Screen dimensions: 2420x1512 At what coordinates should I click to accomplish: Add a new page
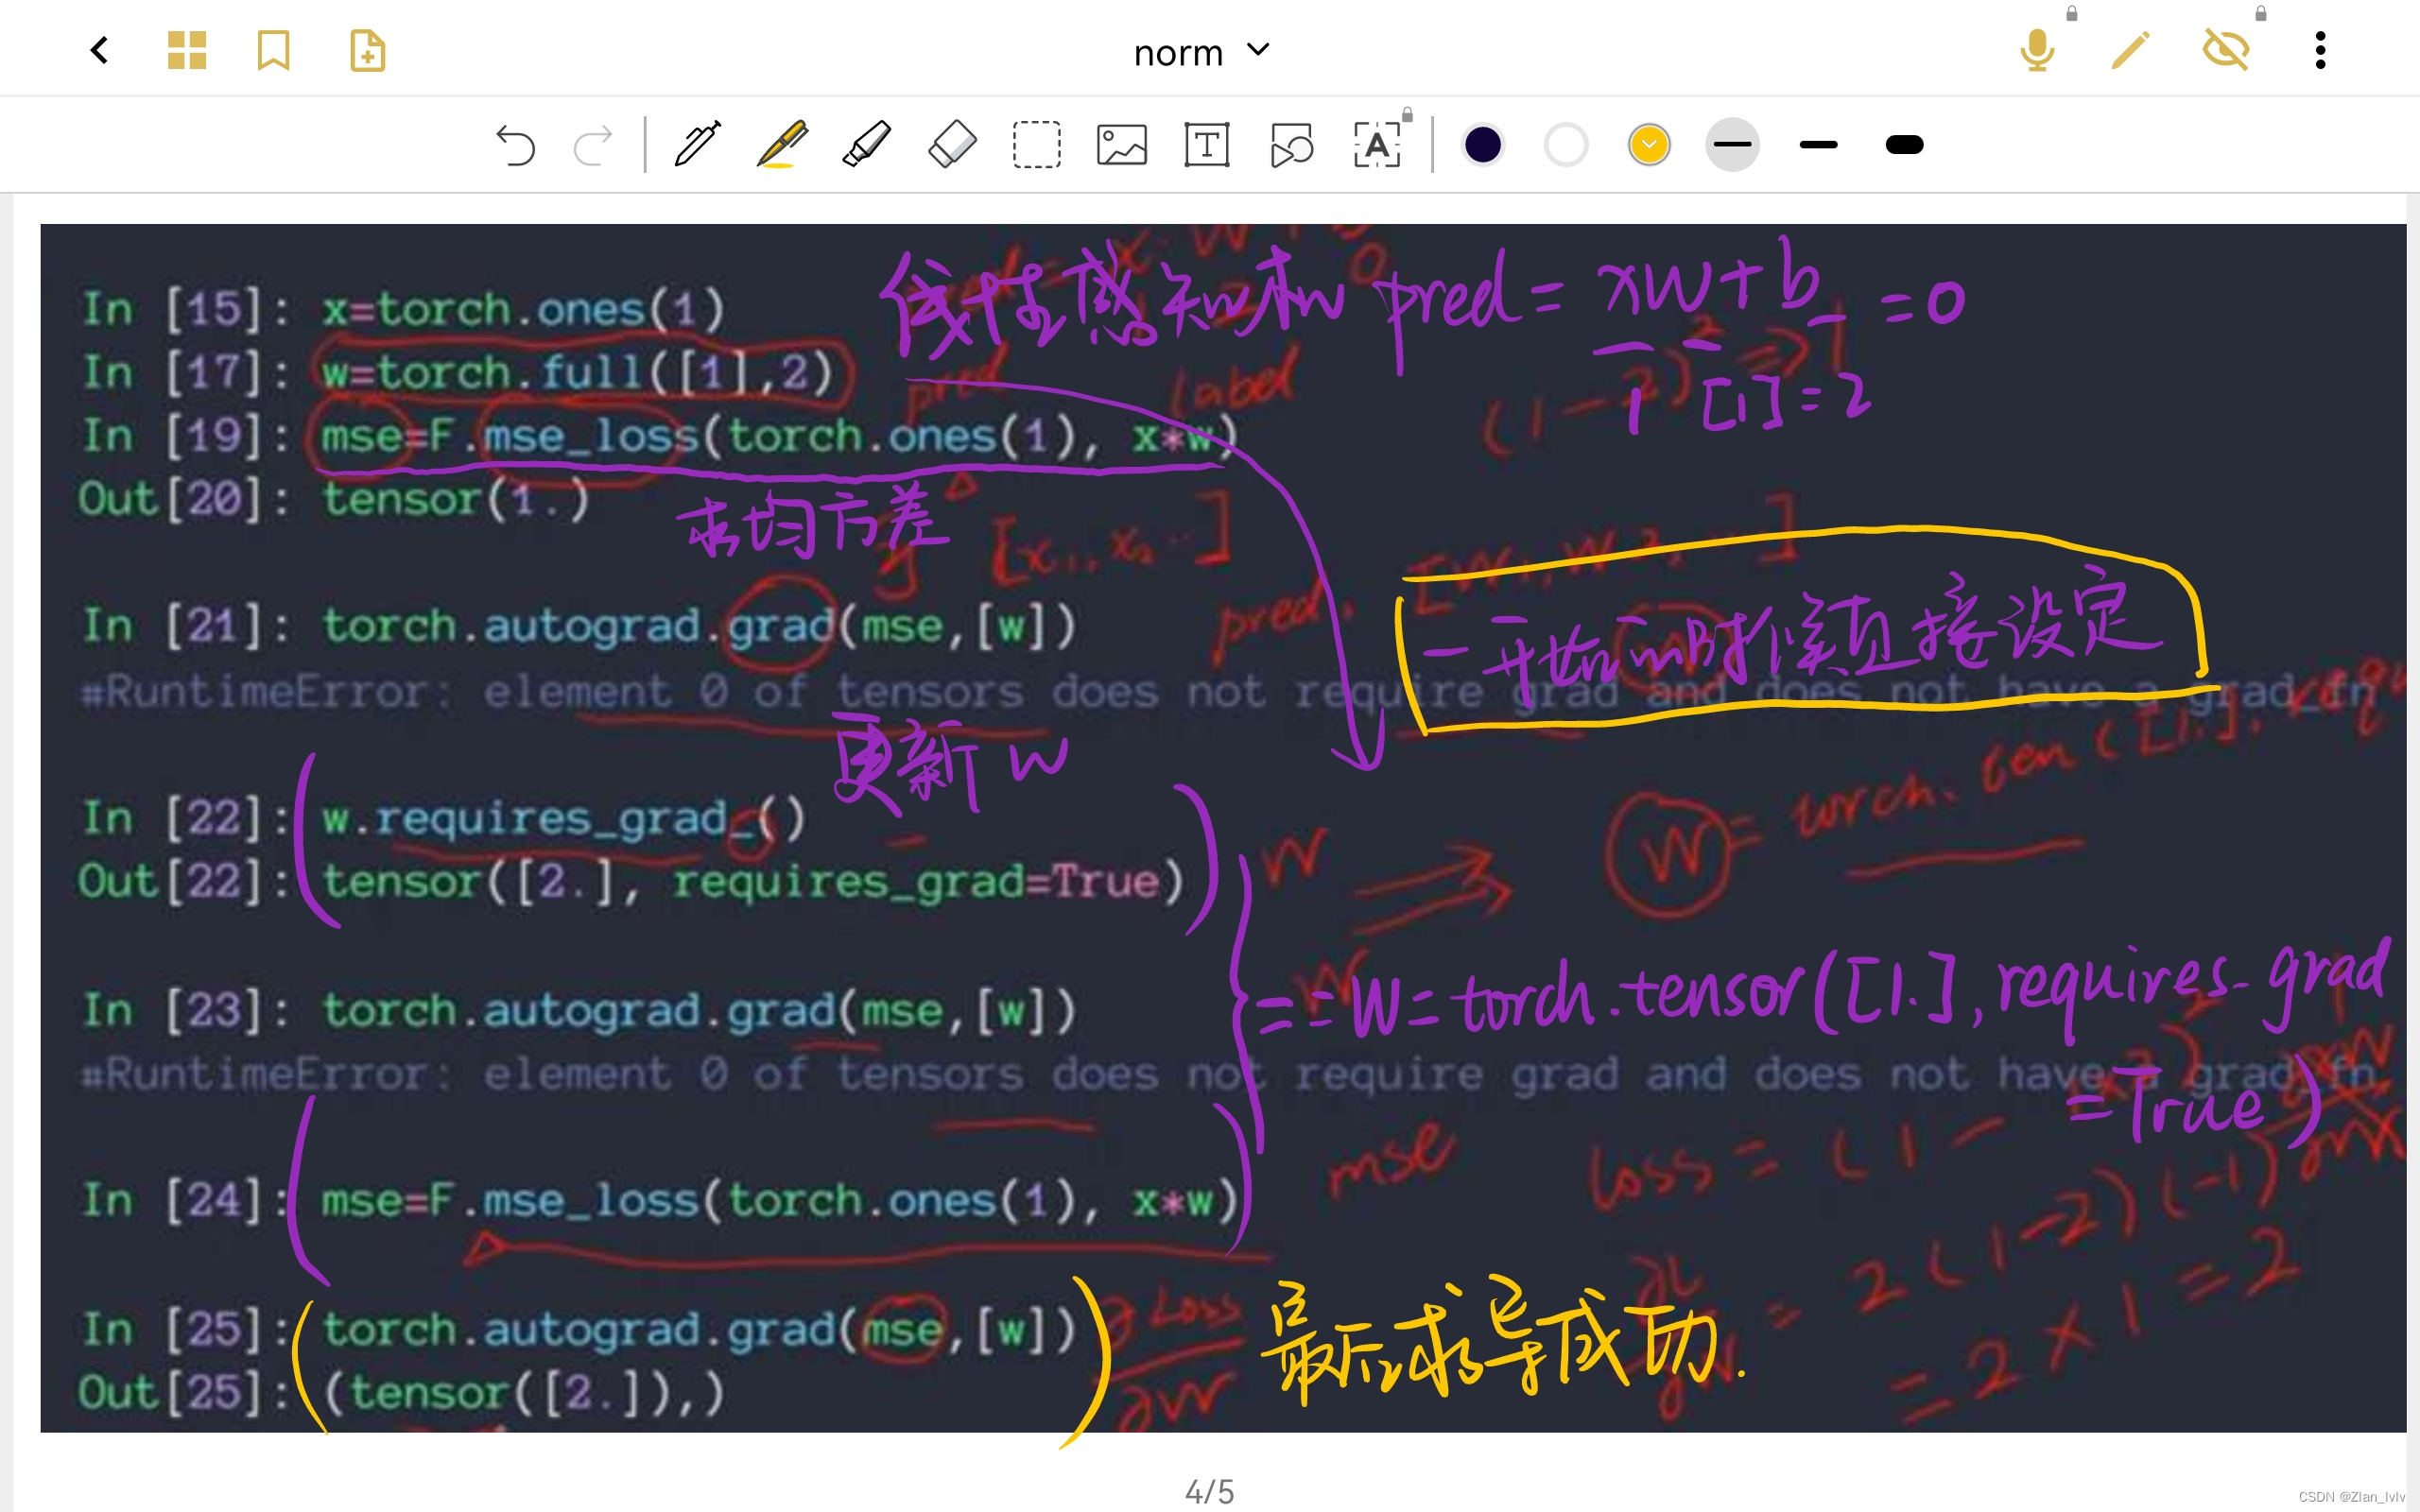click(x=367, y=50)
